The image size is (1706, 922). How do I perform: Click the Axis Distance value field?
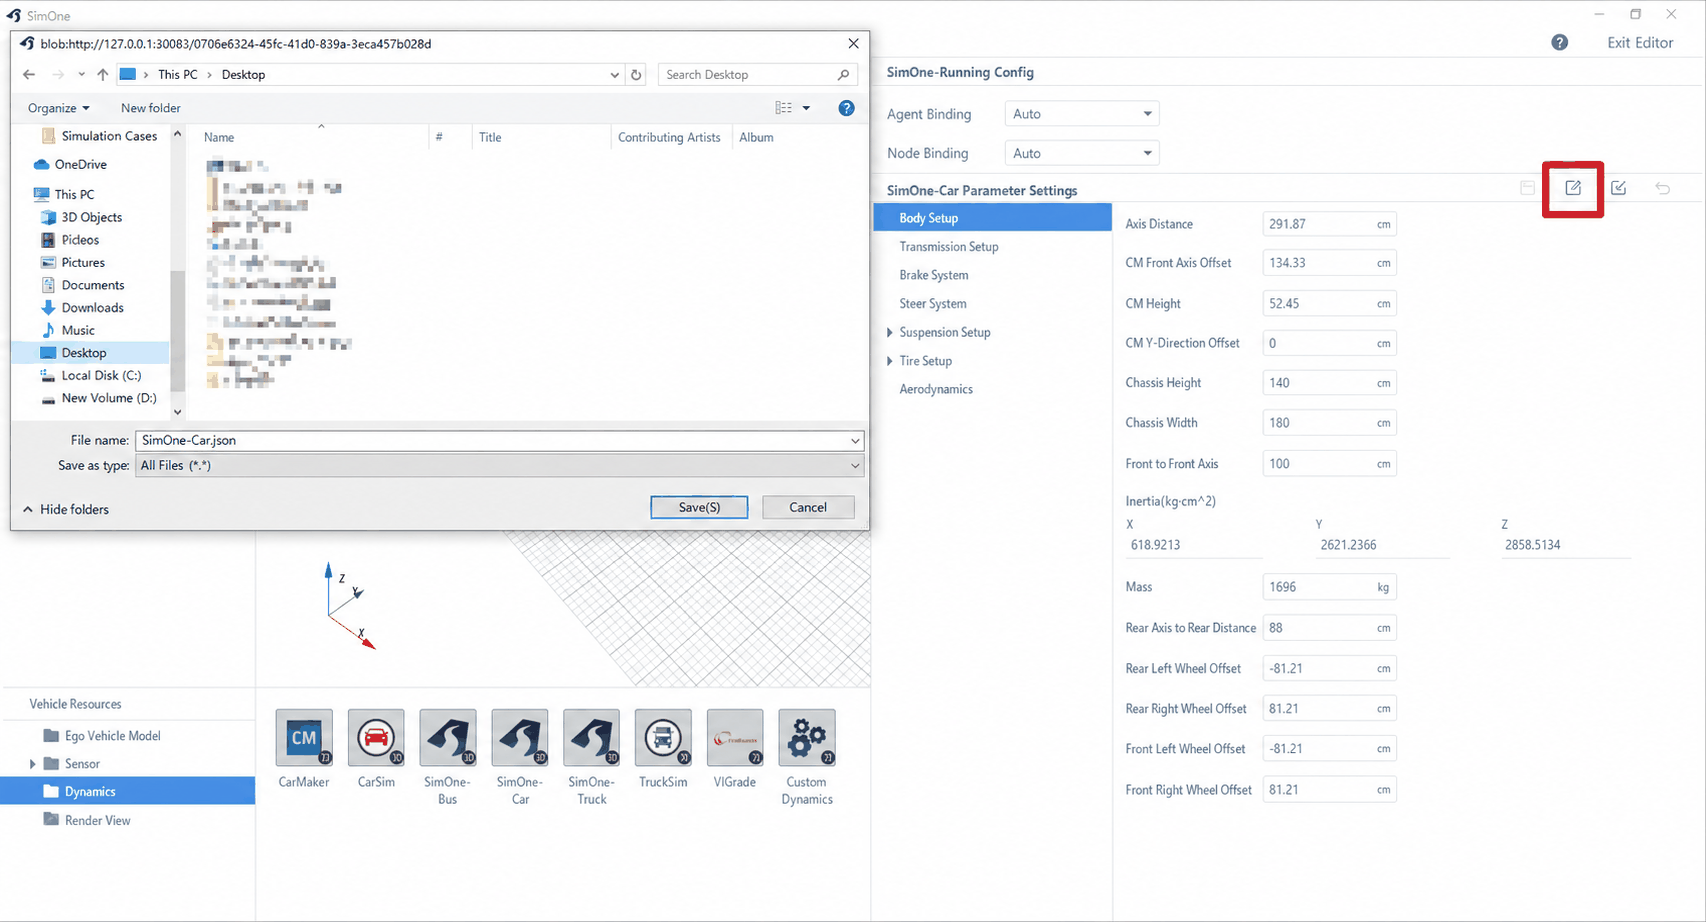tap(1329, 224)
